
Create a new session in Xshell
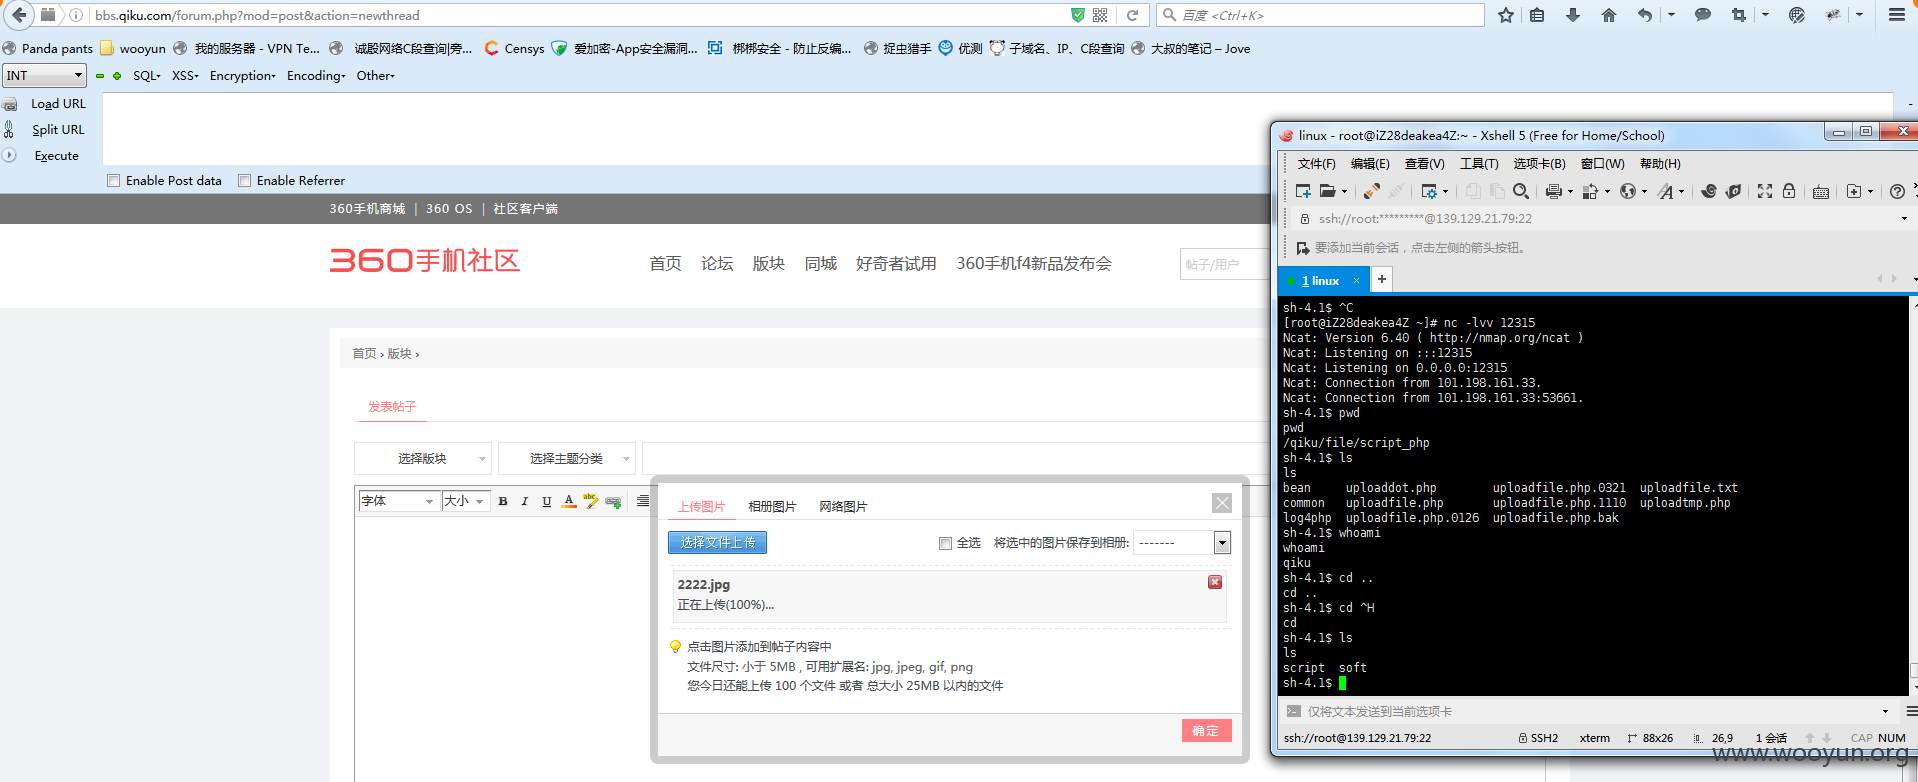[1303, 191]
